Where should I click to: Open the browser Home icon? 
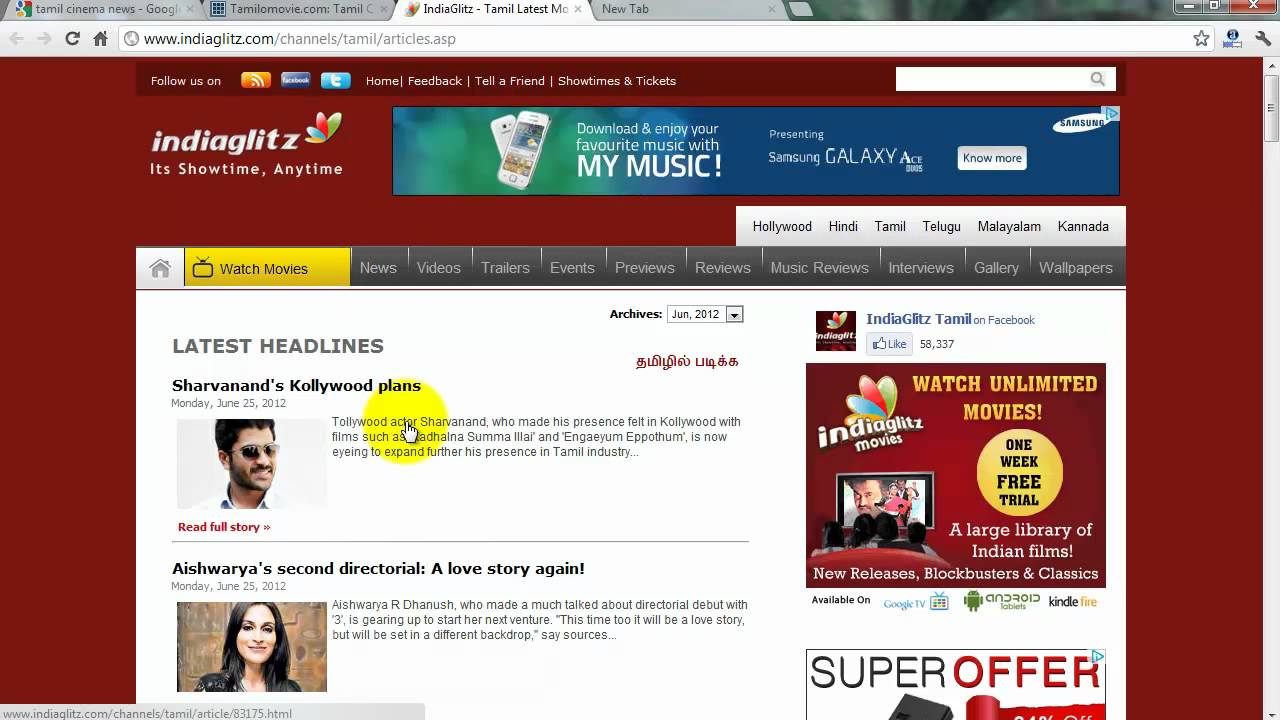(x=100, y=39)
